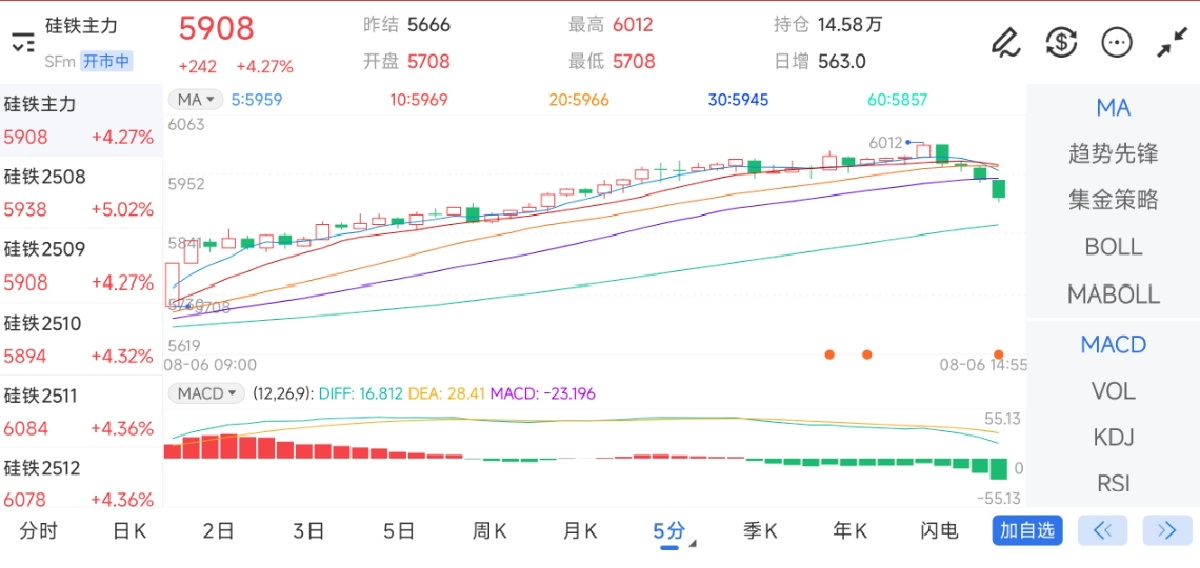Tap the first orange event marker dot
The image size is (1200, 568).
coord(828,354)
